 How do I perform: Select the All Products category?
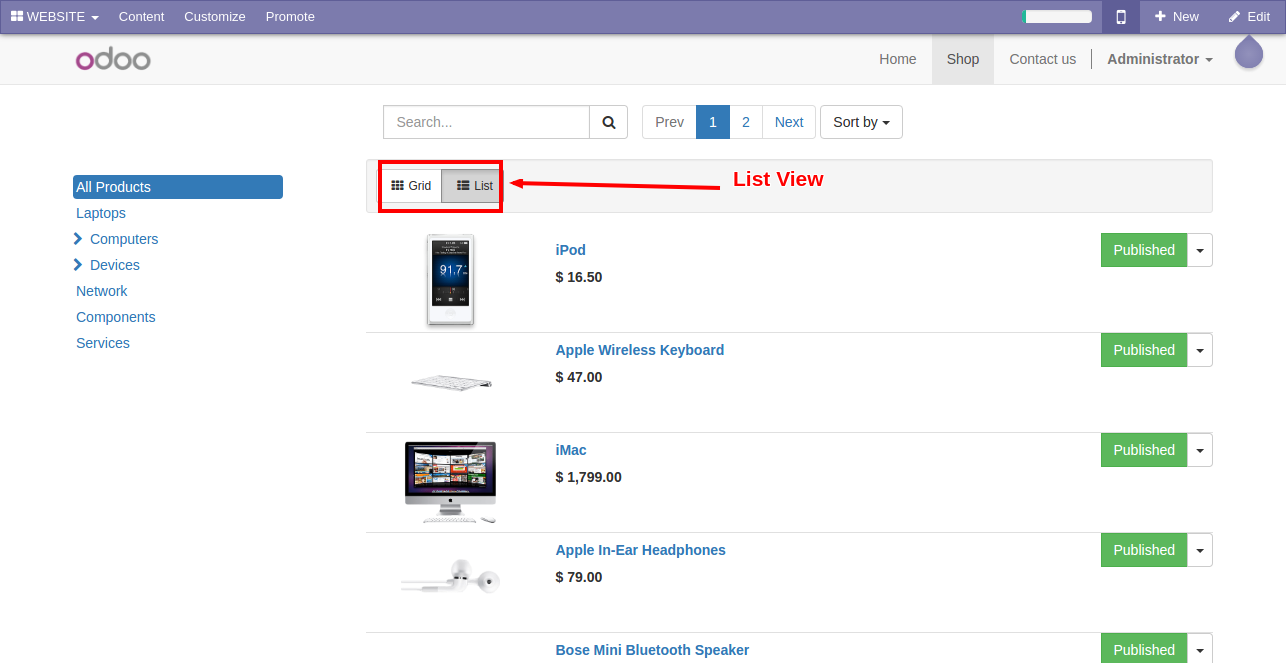click(178, 187)
